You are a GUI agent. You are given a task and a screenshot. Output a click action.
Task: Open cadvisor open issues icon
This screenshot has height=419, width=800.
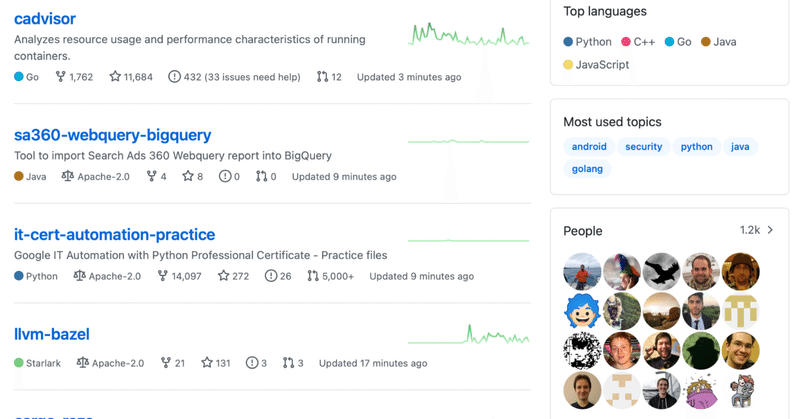click(x=174, y=77)
